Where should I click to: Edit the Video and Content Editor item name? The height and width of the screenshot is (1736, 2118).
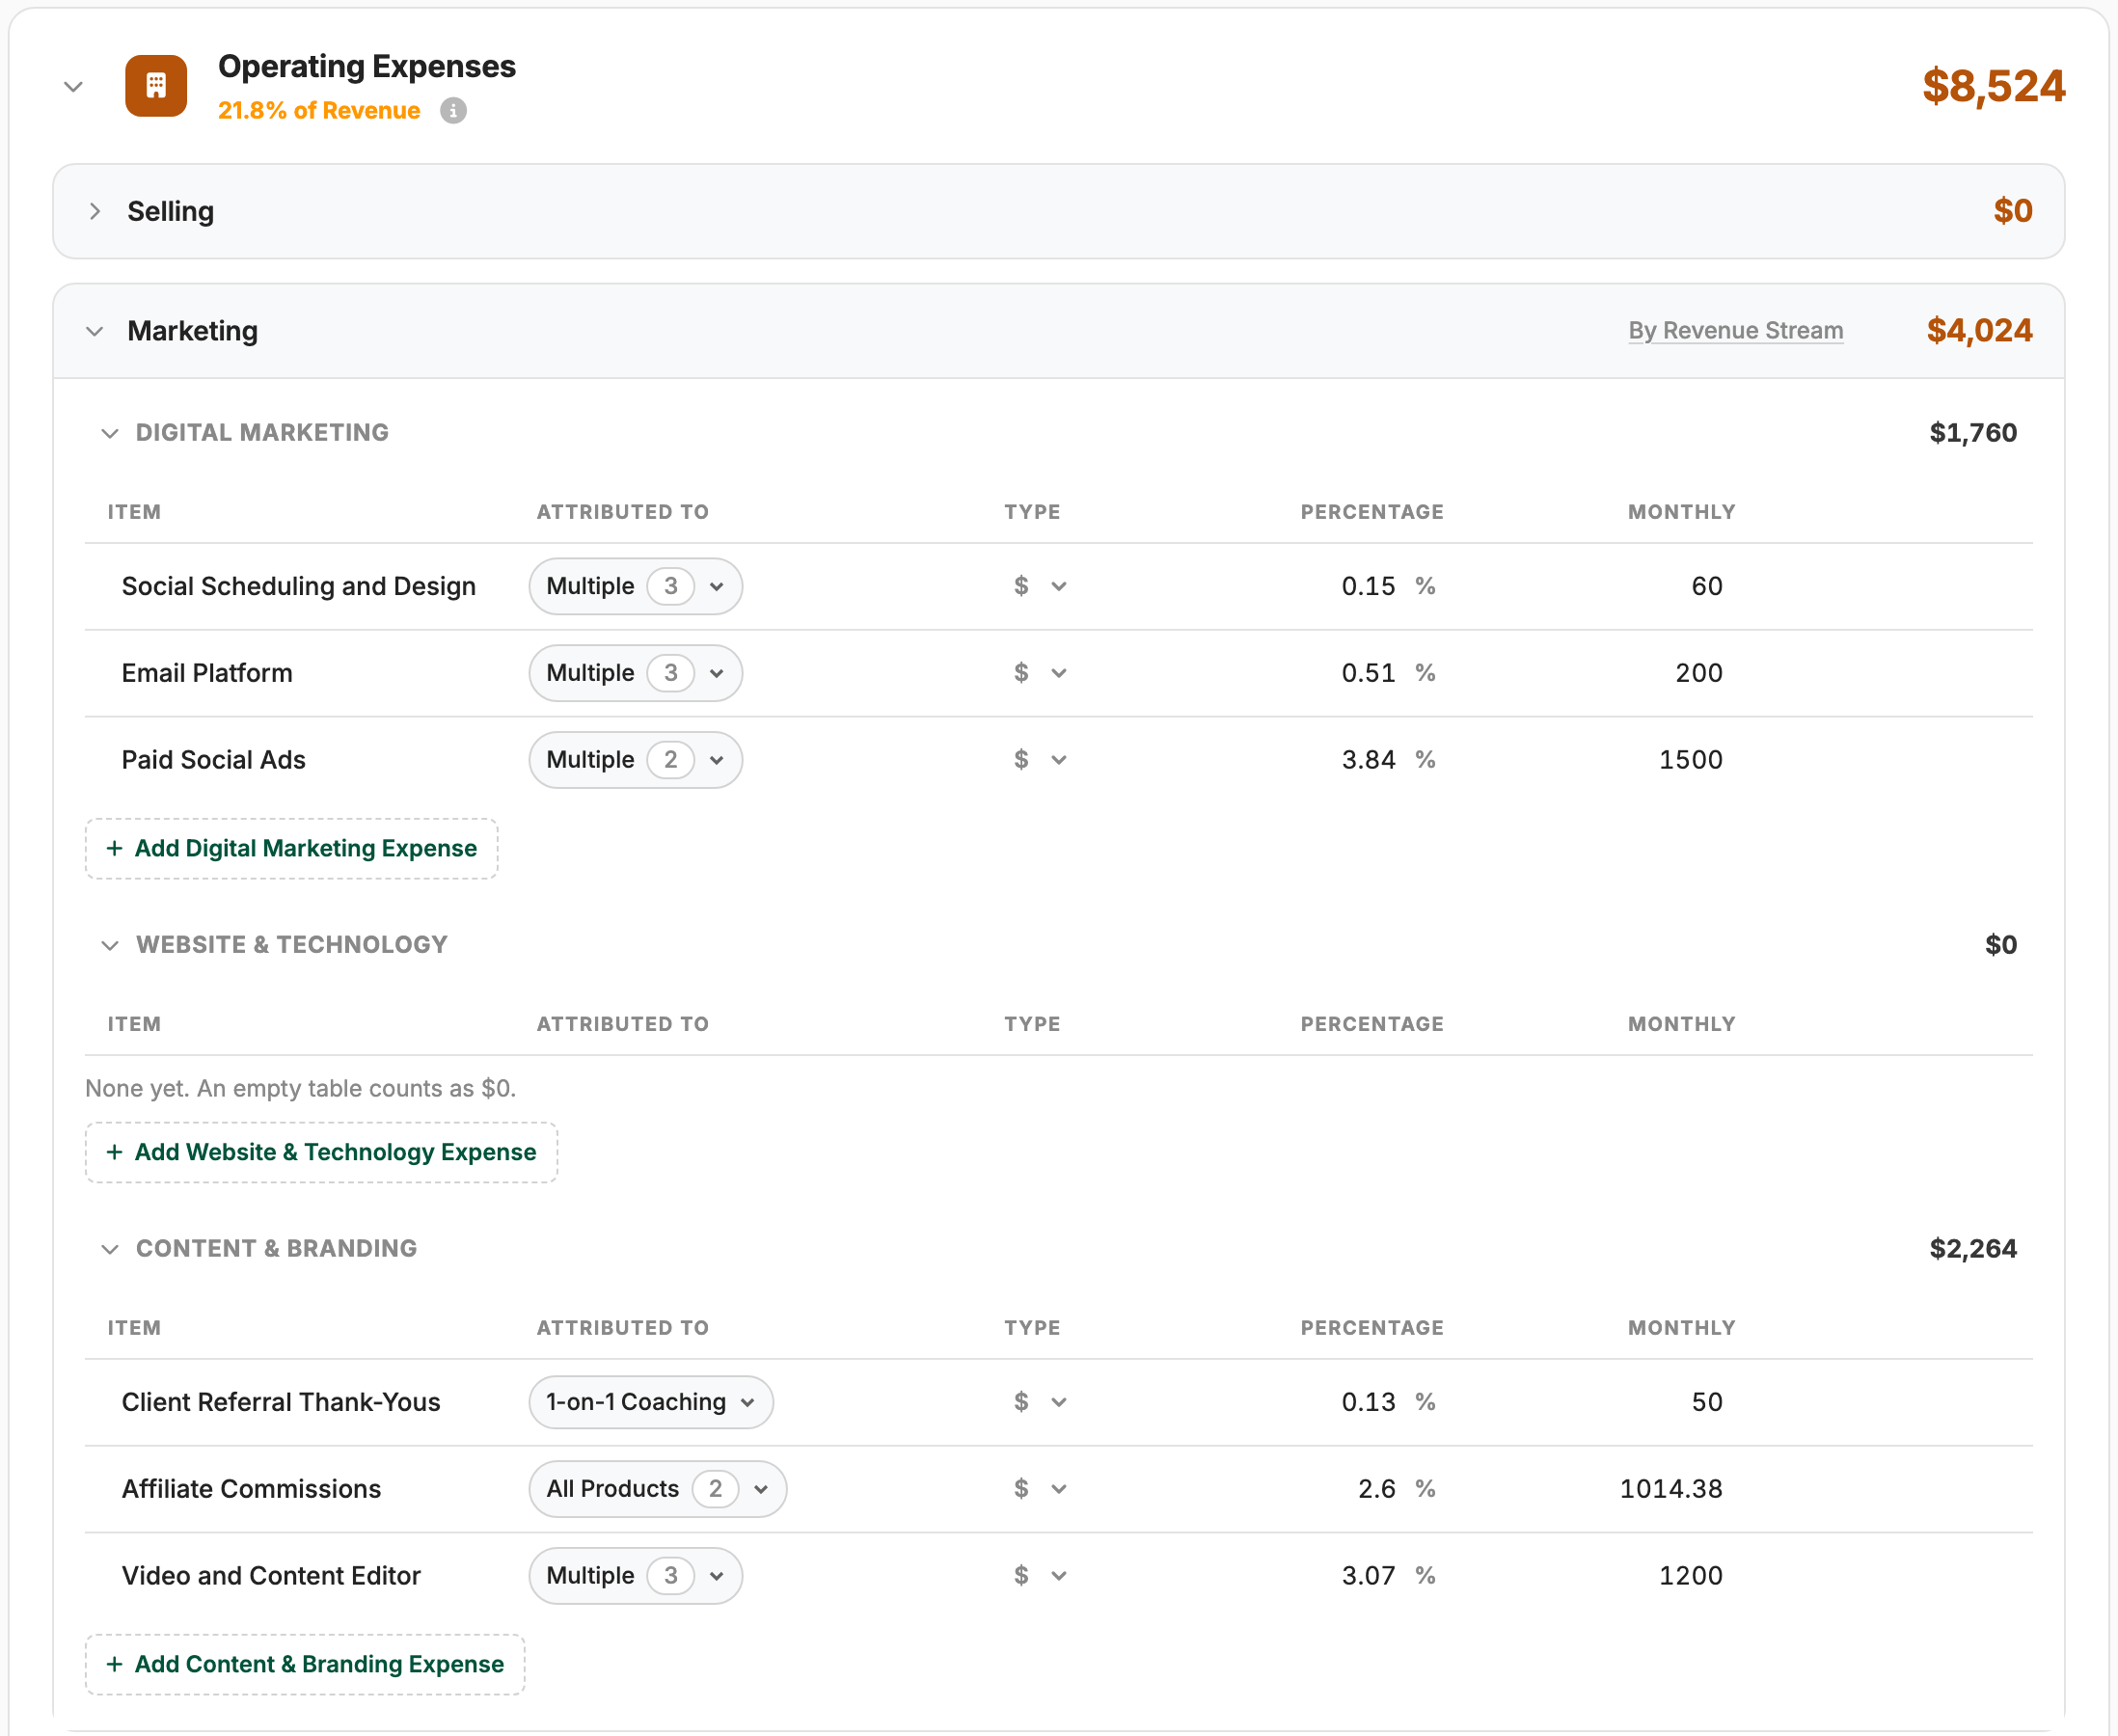click(x=271, y=1576)
